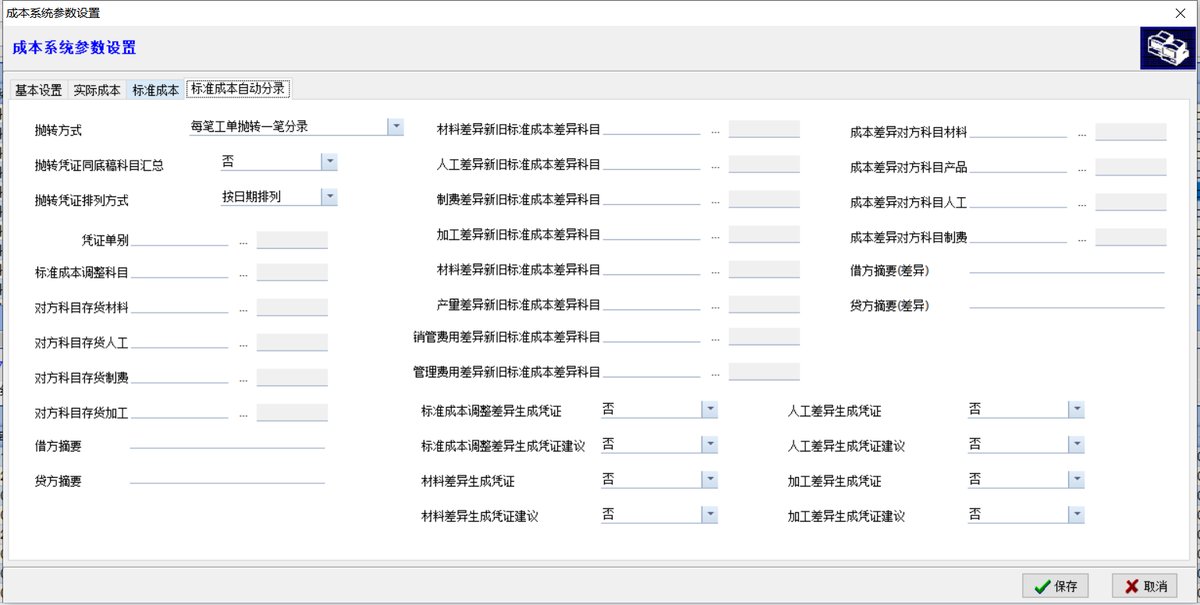The image size is (1200, 605).
Task: Click the gray name box beside 凭证单别
Action: tap(292, 240)
